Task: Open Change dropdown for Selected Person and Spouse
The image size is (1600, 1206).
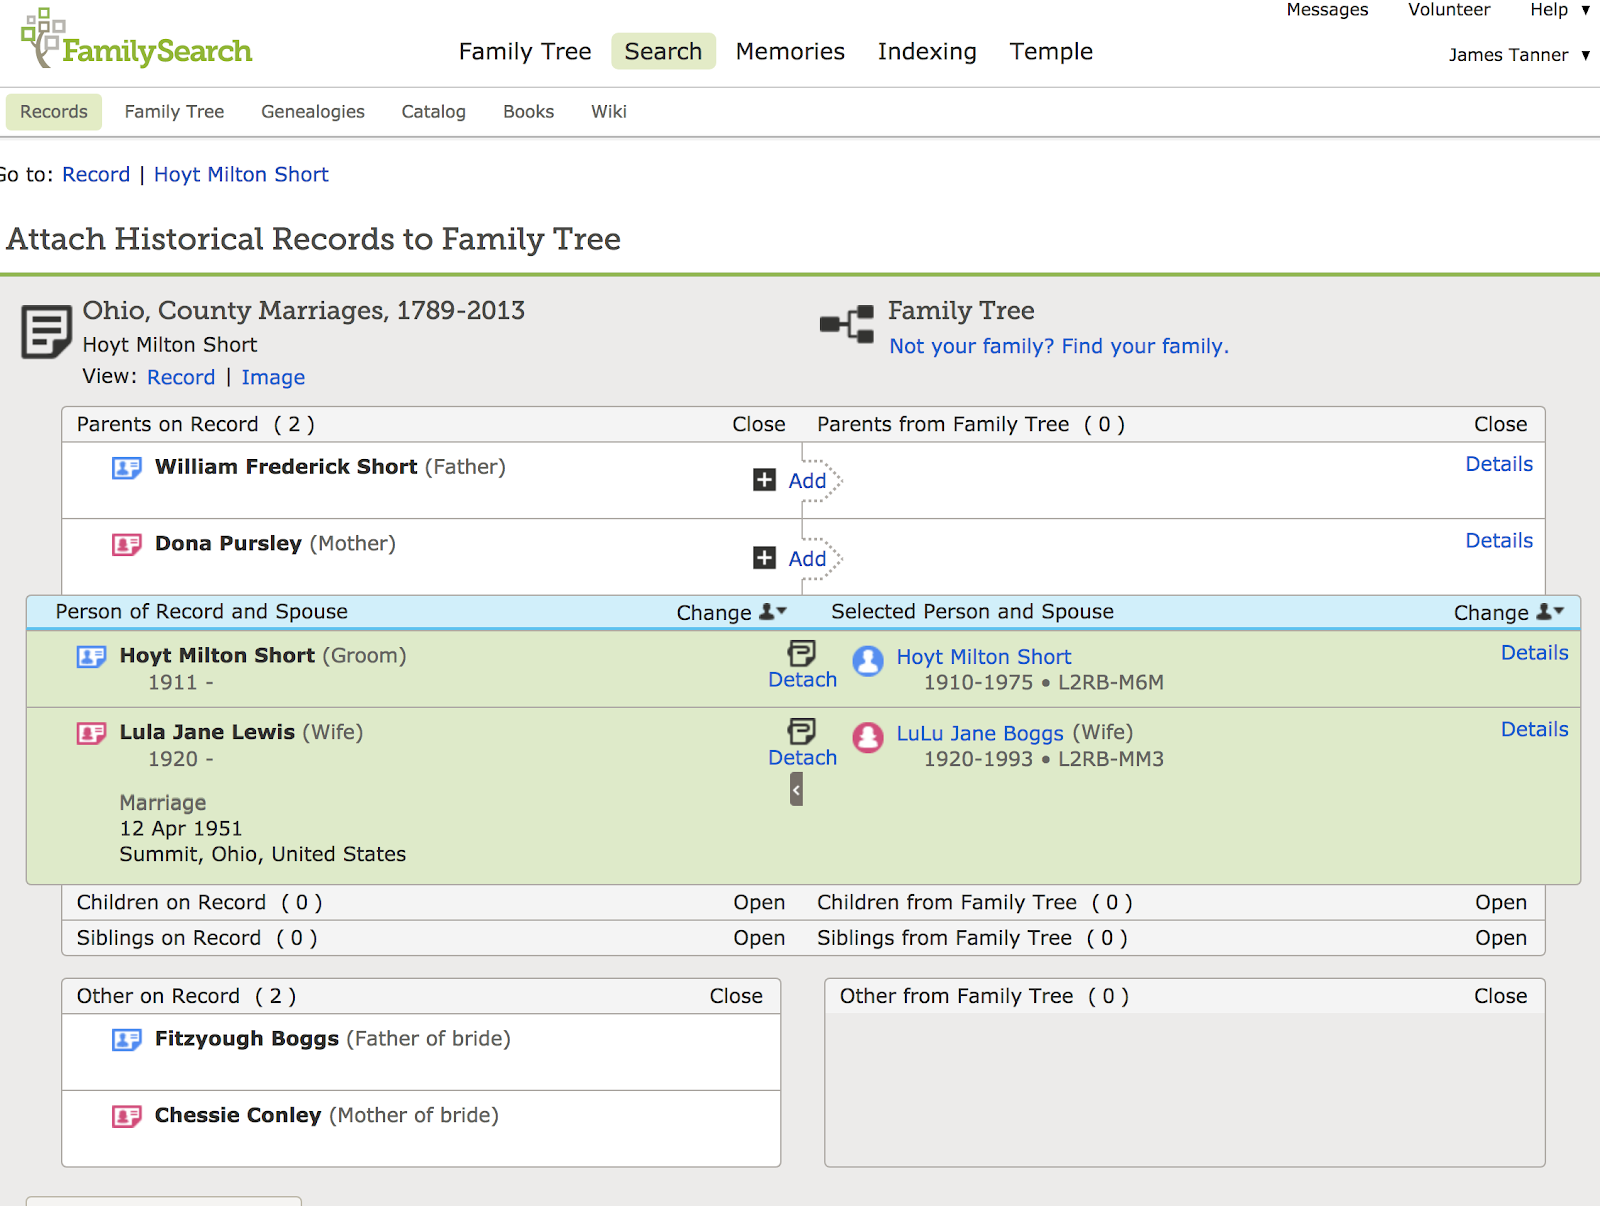Action: click(1509, 612)
